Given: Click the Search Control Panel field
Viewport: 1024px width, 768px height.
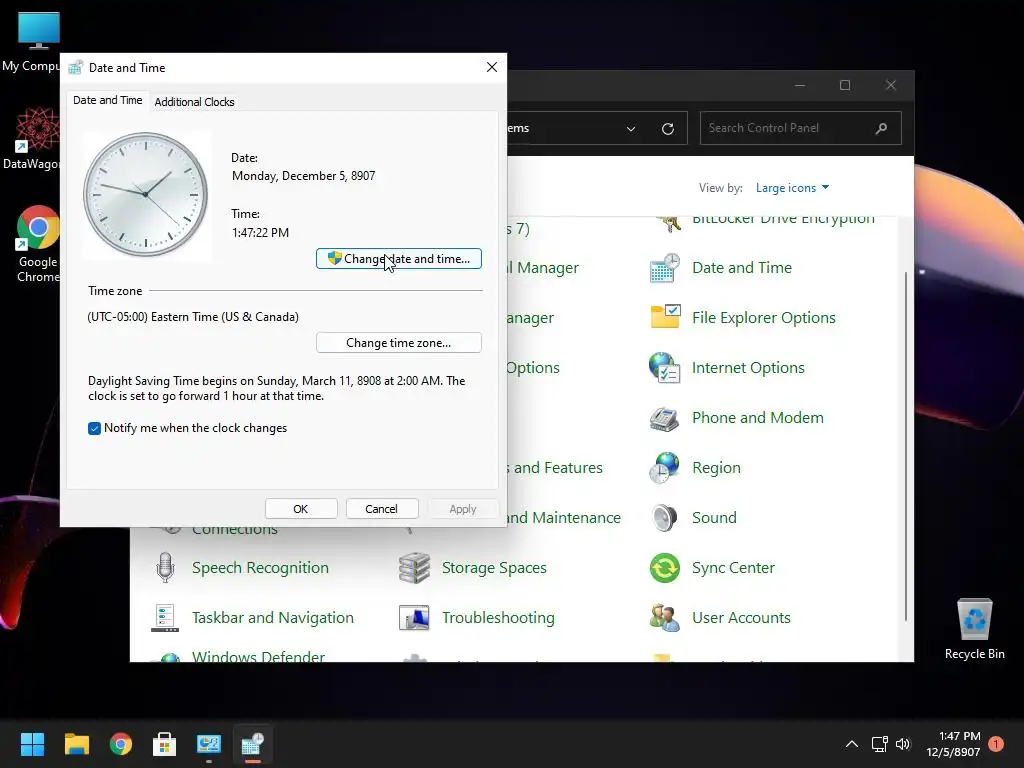Looking at the screenshot, I should 801,128.
